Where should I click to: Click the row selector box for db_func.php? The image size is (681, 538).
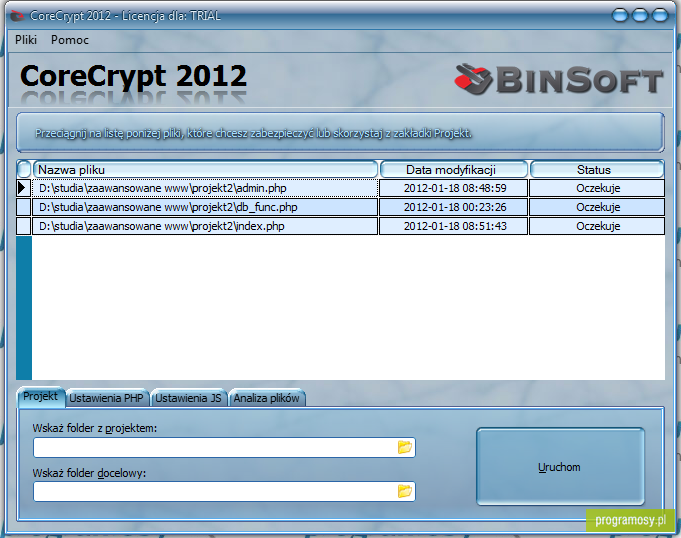coord(23,207)
